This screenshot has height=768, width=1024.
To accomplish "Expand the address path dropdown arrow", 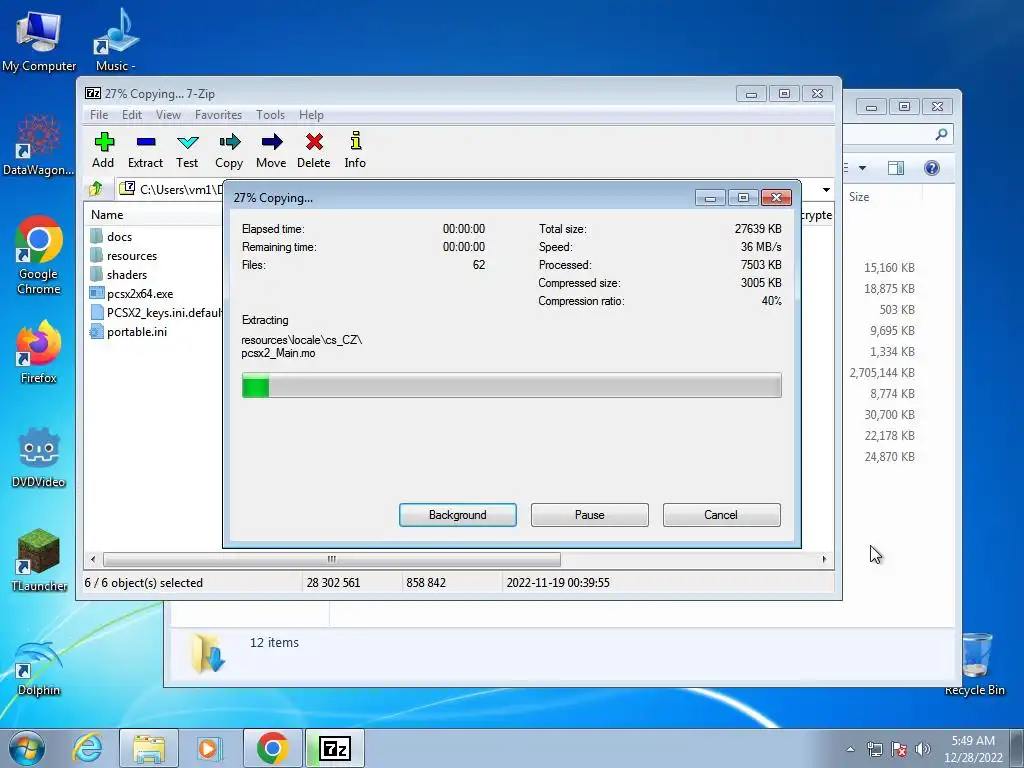I will tap(826, 189).
